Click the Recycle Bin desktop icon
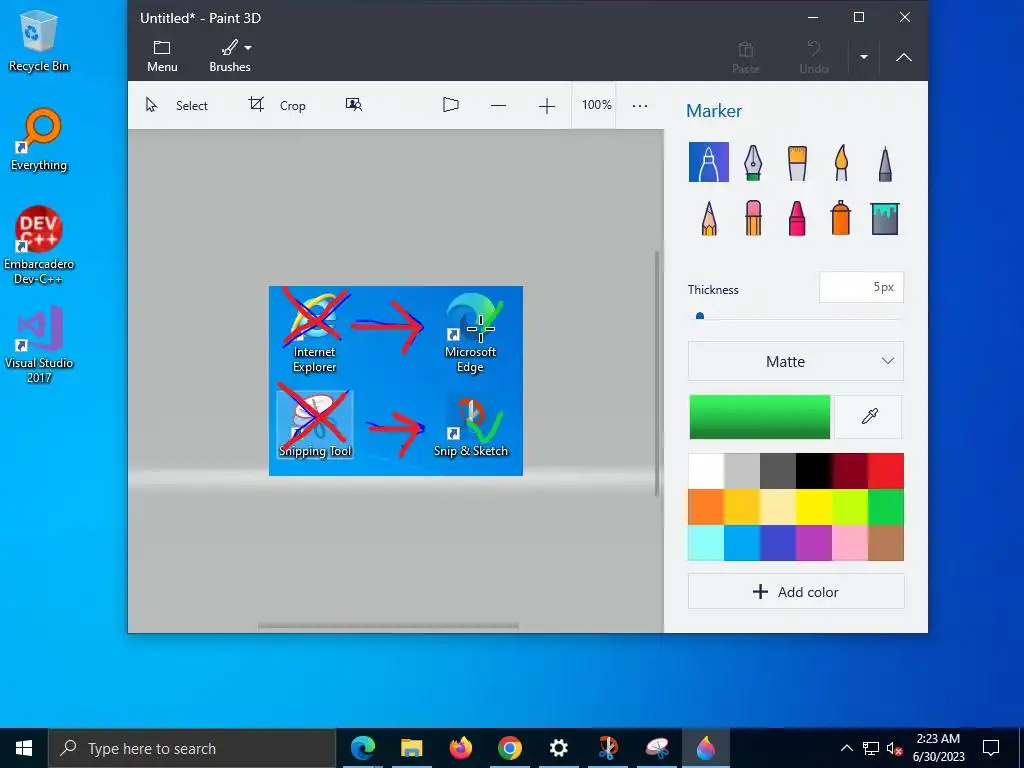 point(39,40)
